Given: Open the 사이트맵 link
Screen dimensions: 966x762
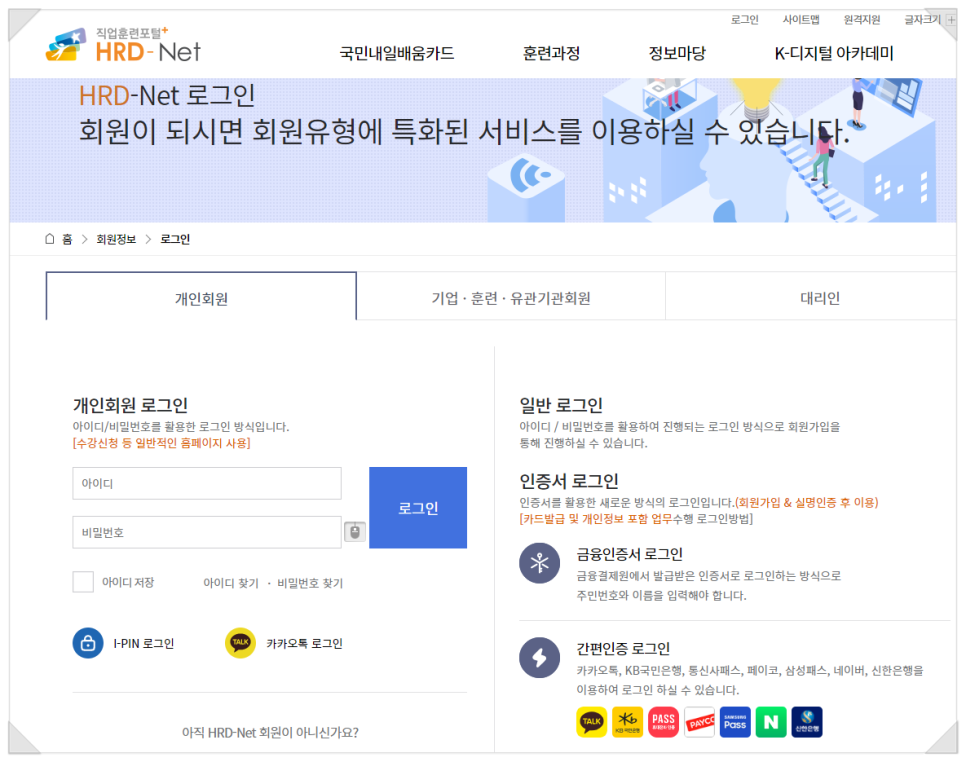Looking at the screenshot, I should pyautogui.click(x=801, y=20).
